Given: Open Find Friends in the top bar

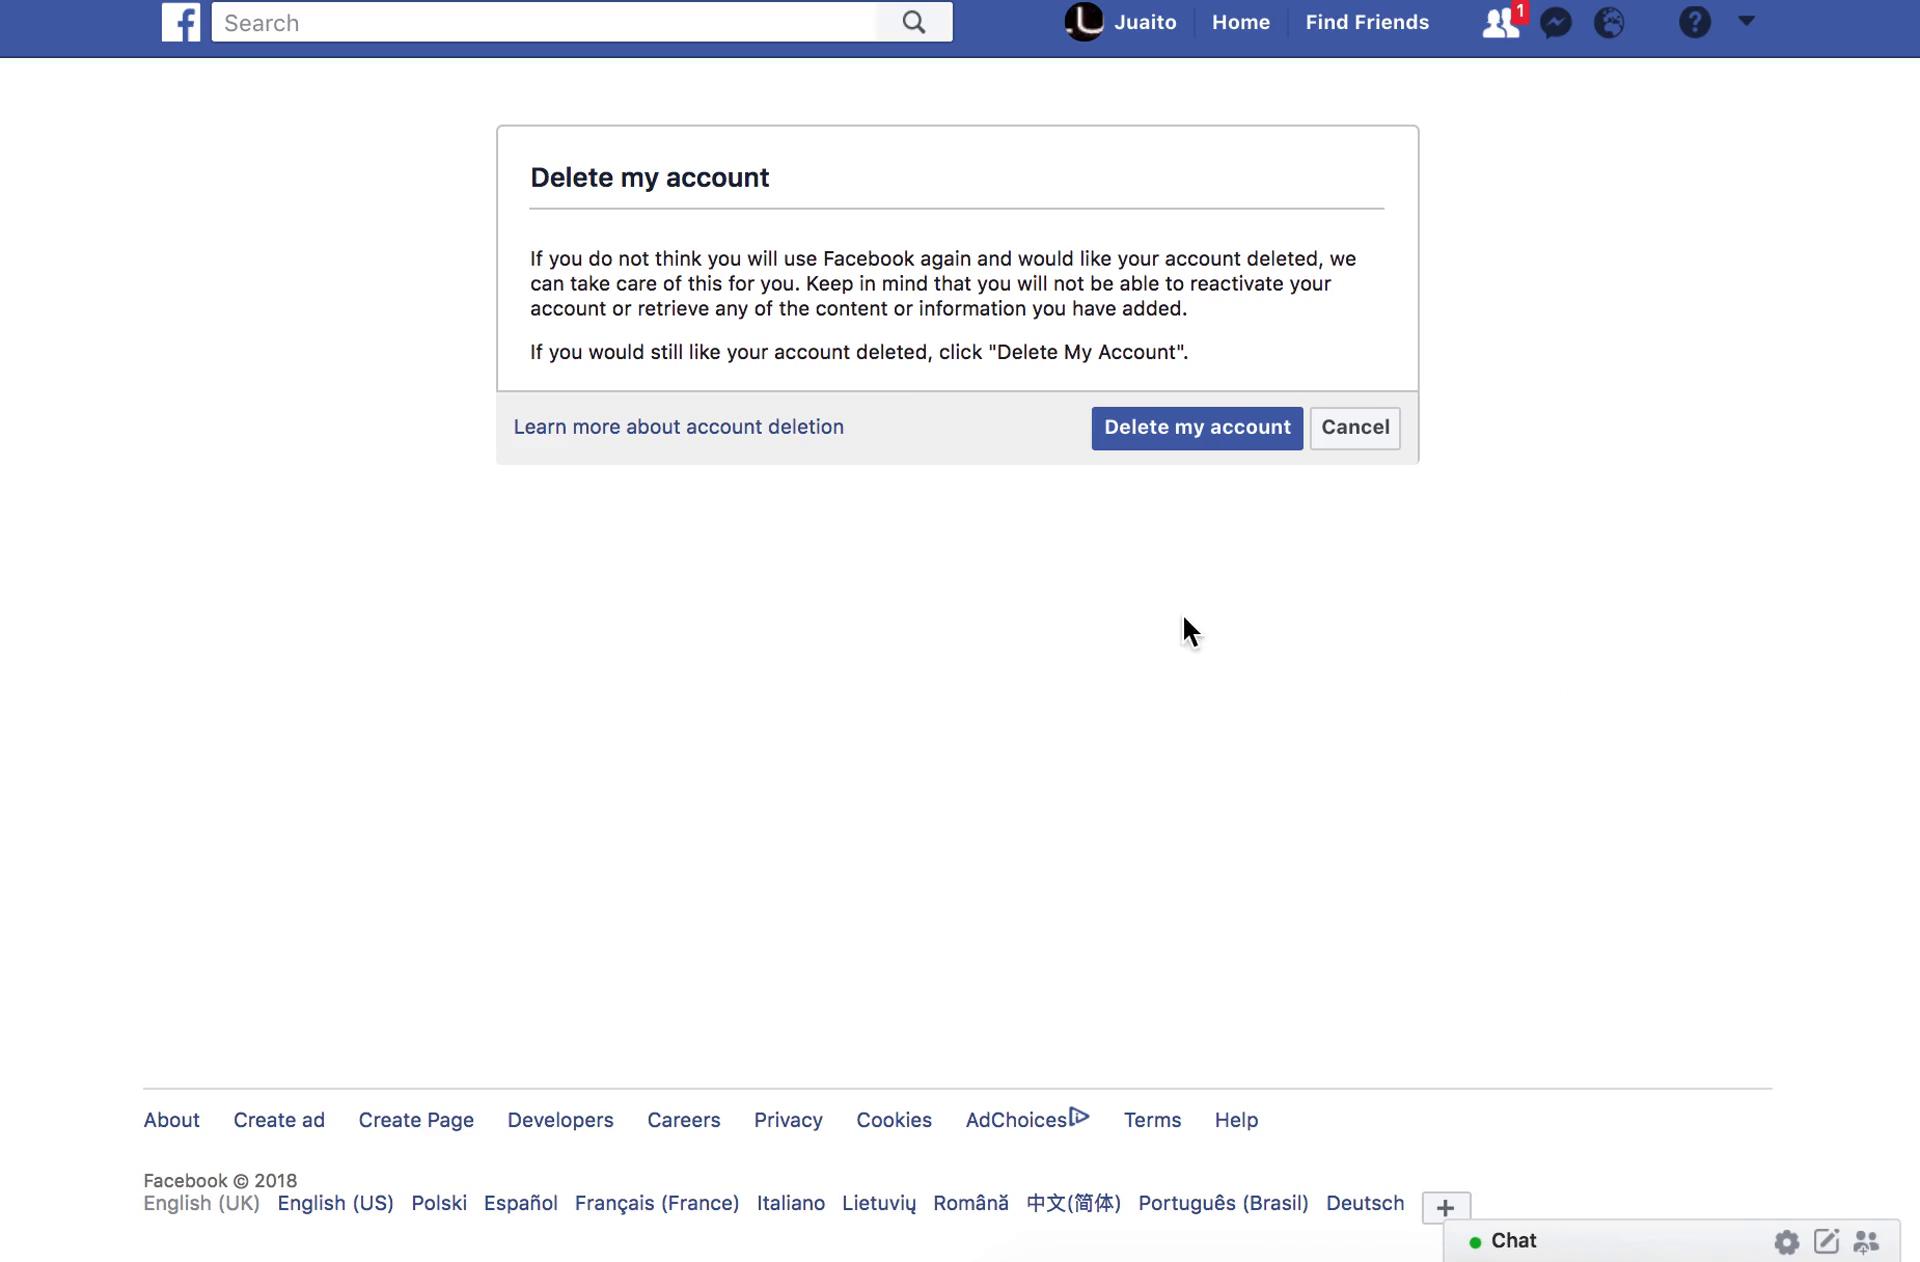Looking at the screenshot, I should (1367, 22).
